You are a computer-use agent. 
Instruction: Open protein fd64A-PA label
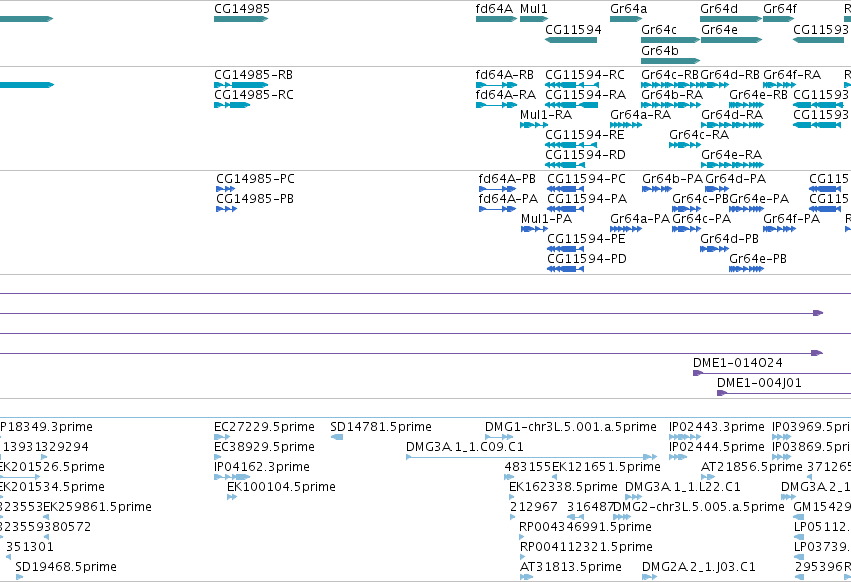508,199
